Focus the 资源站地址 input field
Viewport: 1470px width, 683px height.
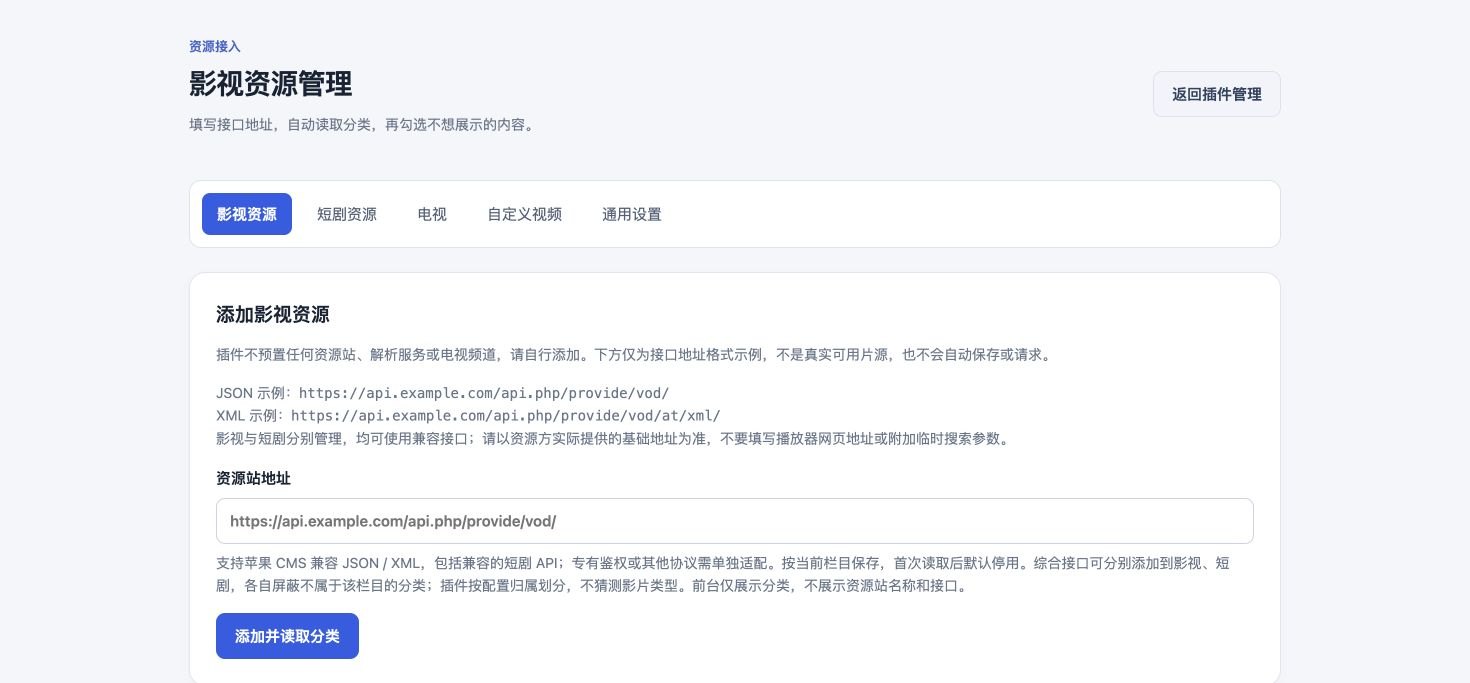tap(735, 521)
